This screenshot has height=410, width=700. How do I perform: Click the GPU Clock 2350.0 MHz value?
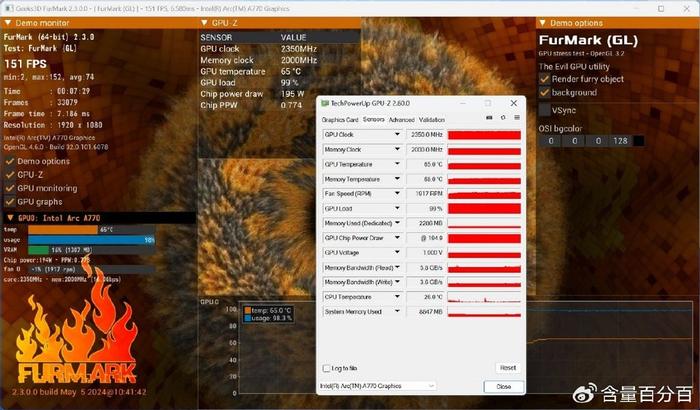coord(426,134)
